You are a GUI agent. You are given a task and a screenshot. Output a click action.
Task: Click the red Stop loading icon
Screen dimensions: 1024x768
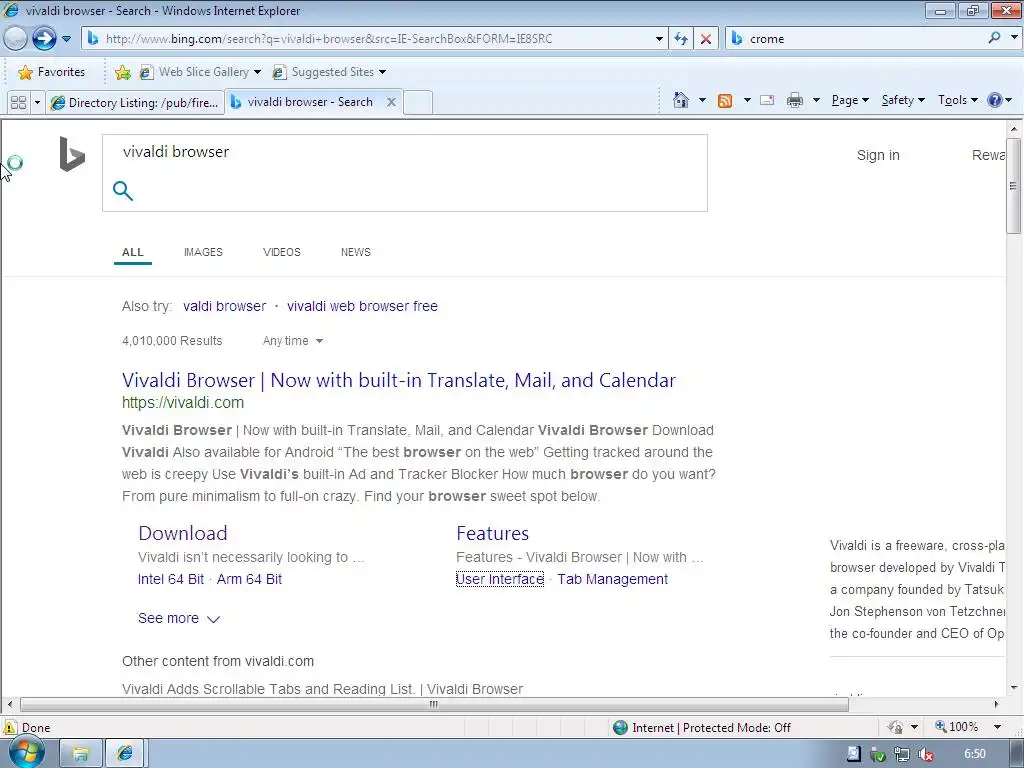(706, 39)
